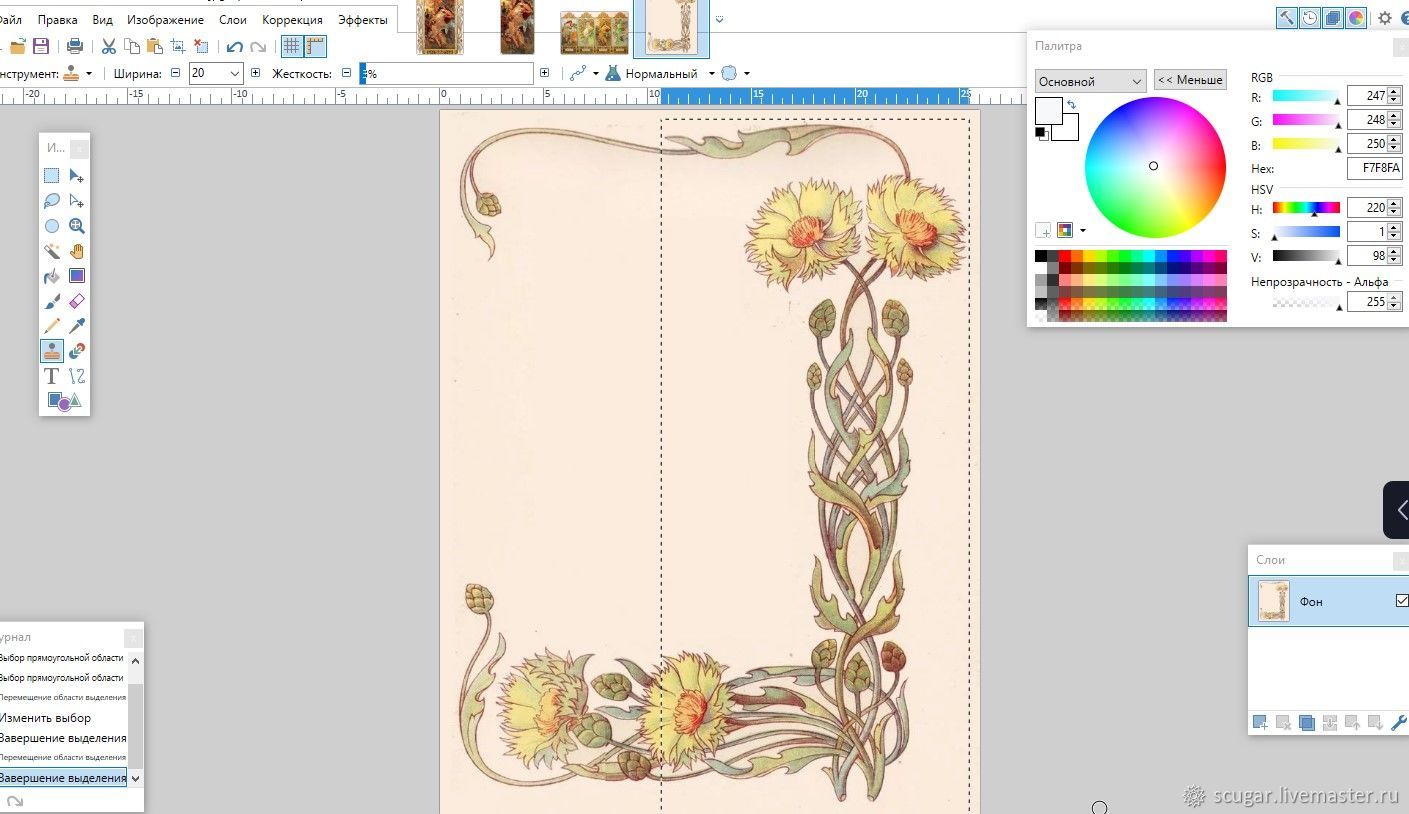Toggle the Colors window button
The height and width of the screenshot is (814, 1409).
tap(1357, 17)
